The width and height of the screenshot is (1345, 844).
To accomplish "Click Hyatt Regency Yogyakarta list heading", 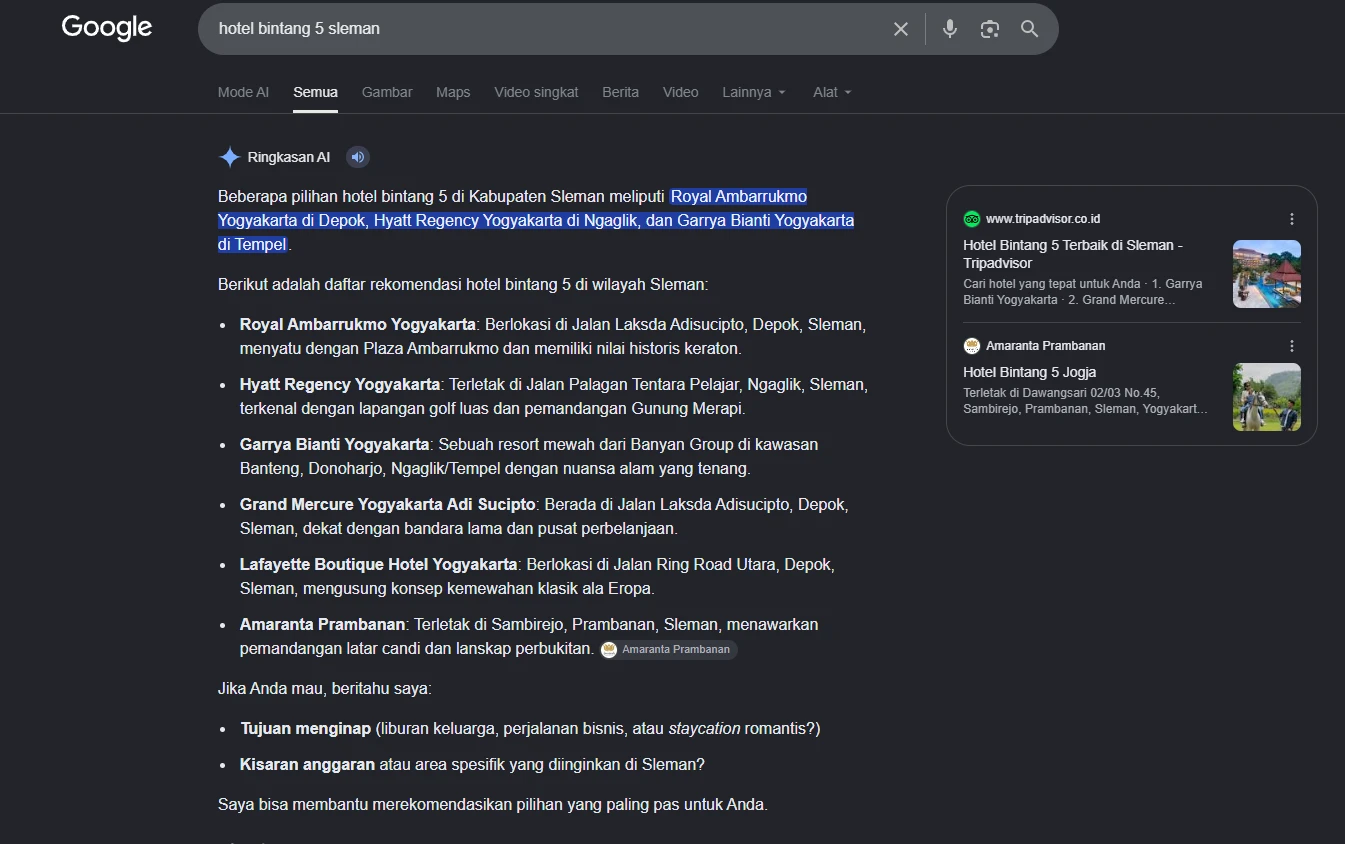I will pyautogui.click(x=340, y=385).
